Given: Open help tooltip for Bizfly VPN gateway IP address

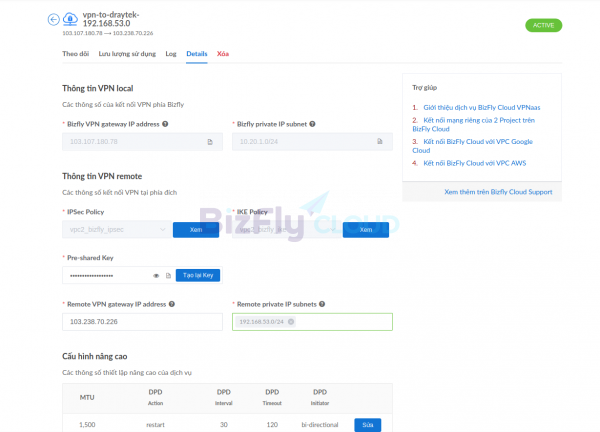Looking at the screenshot, I should click(x=165, y=124).
